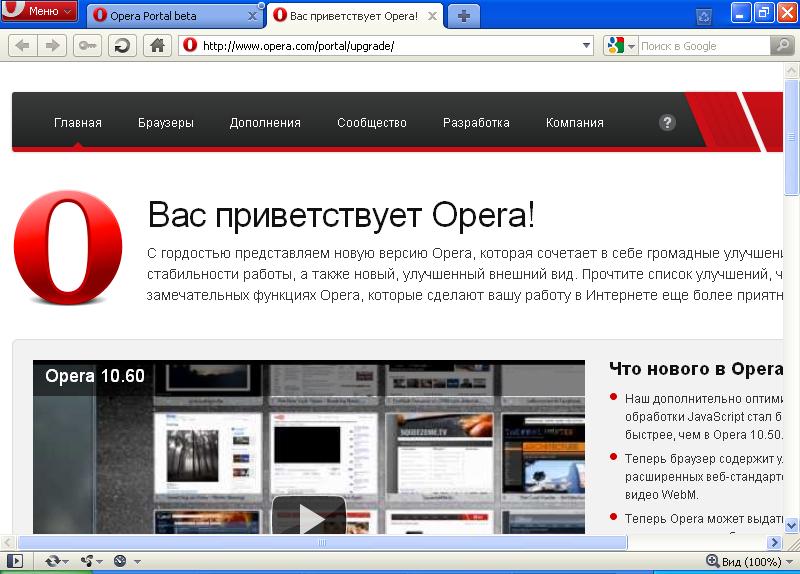The image size is (800, 574).
Task: Click the Что нового в Opera heading
Action: [696, 369]
